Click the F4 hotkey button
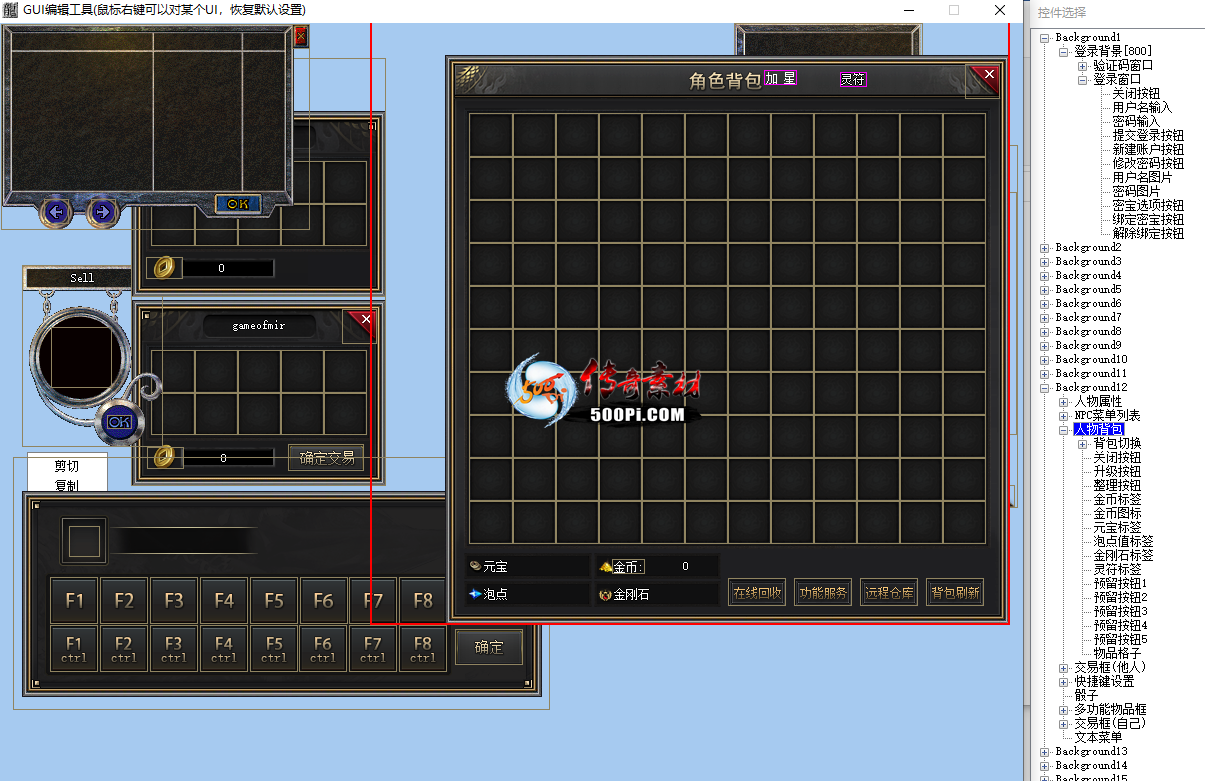This screenshot has height=781, width=1205. tap(224, 601)
